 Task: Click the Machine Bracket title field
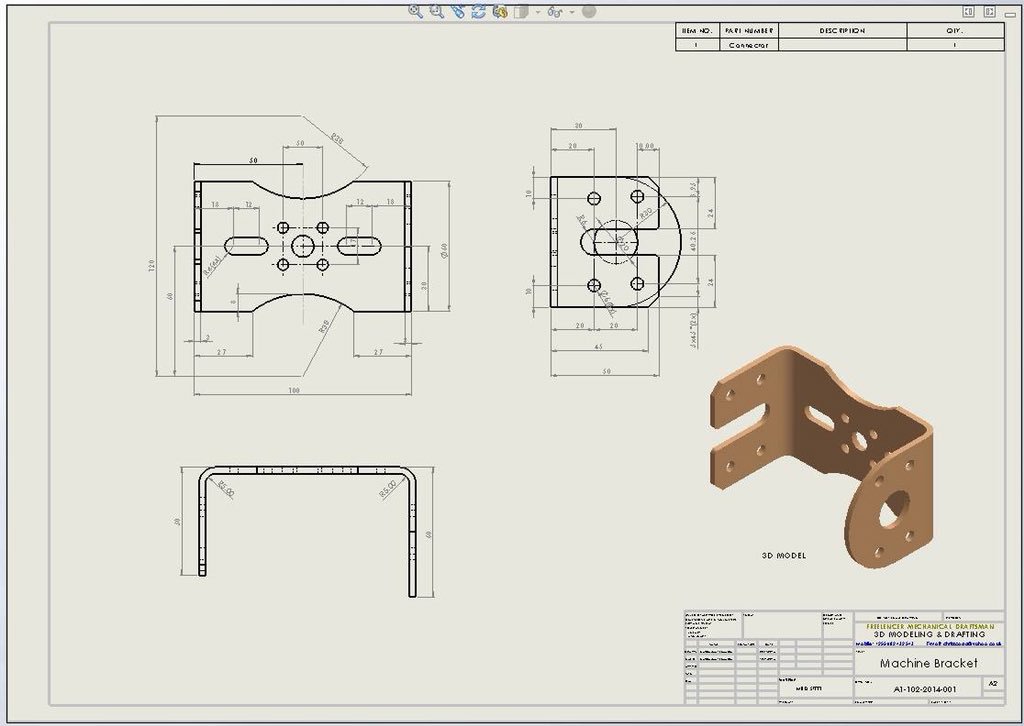[928, 661]
